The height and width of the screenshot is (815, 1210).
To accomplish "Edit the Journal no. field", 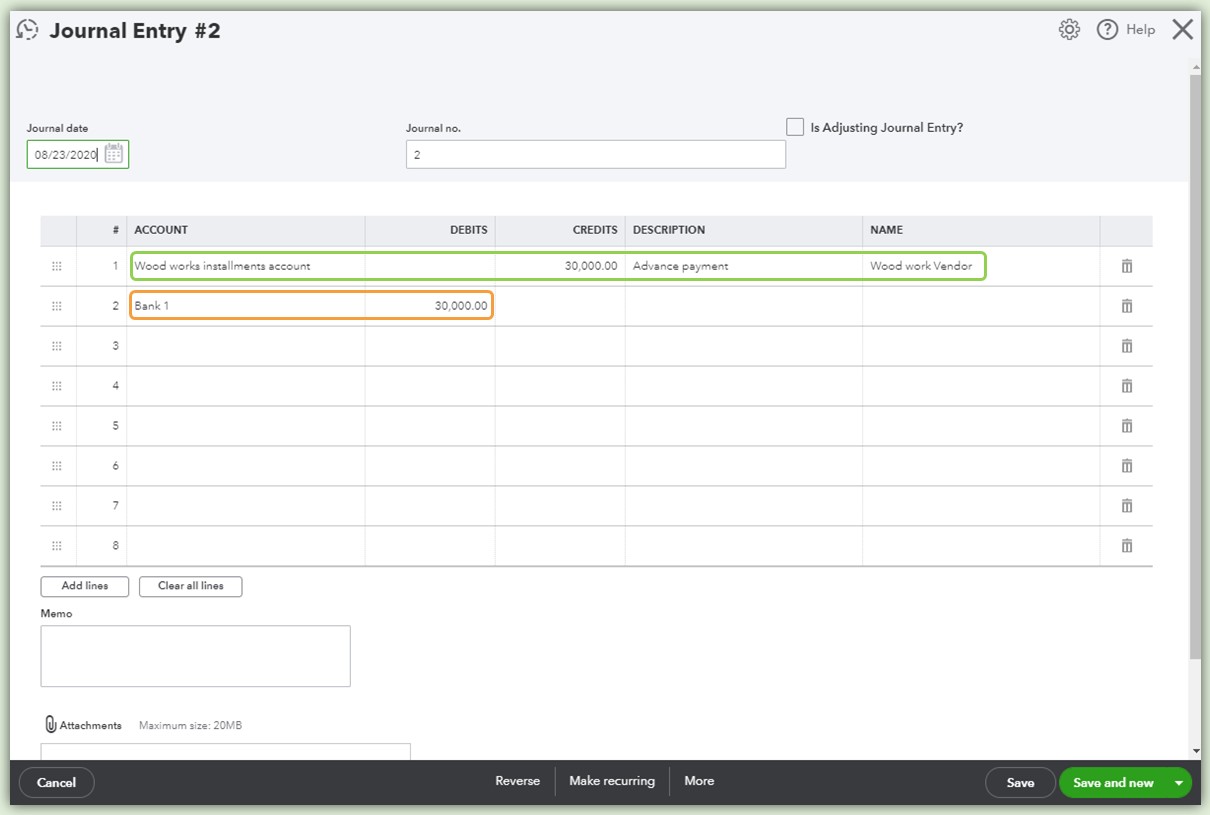I will [x=596, y=155].
